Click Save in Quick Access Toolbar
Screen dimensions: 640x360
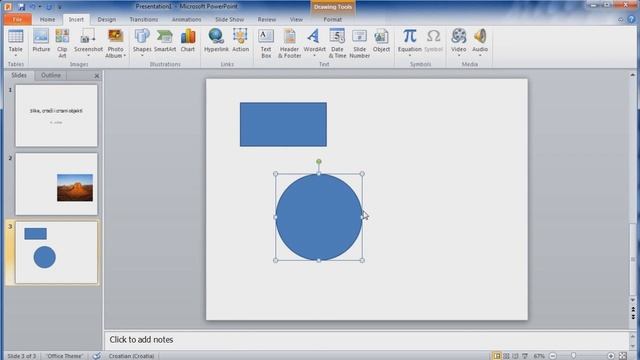click(21, 7)
